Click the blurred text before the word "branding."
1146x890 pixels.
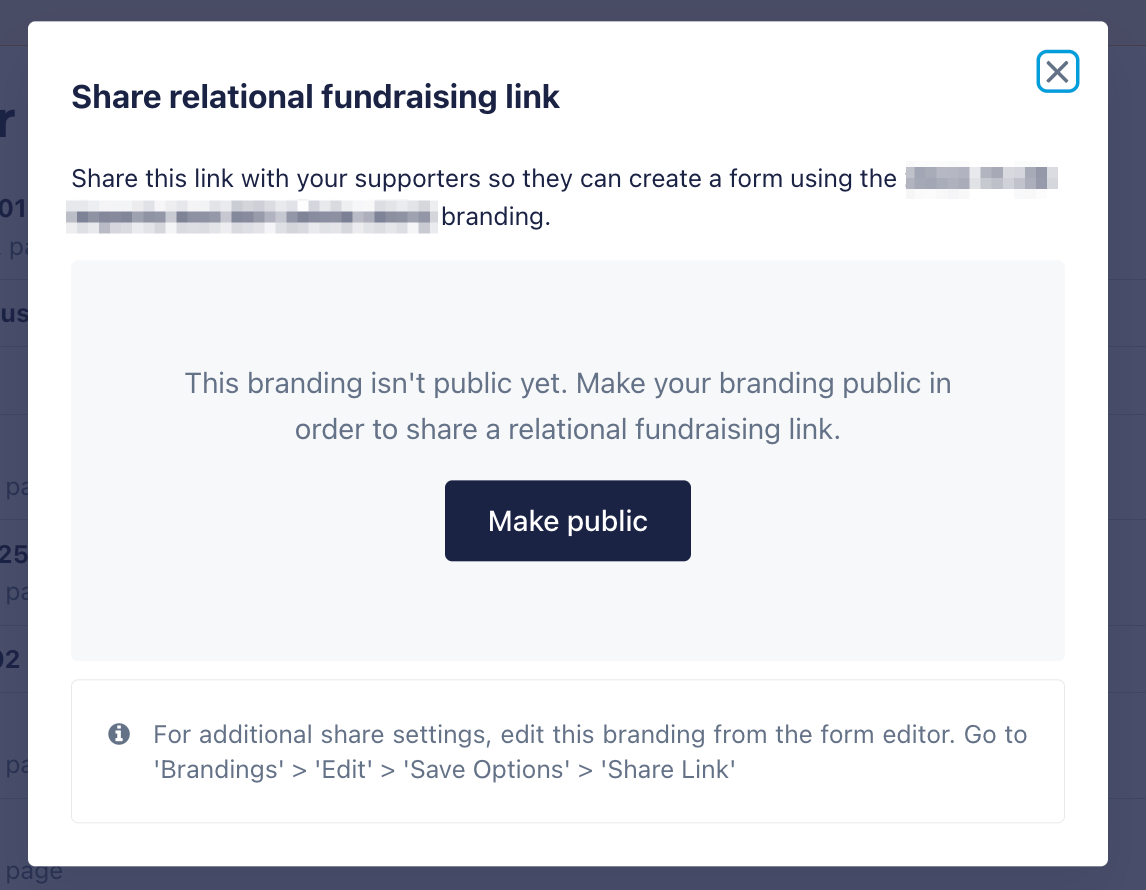[251, 216]
